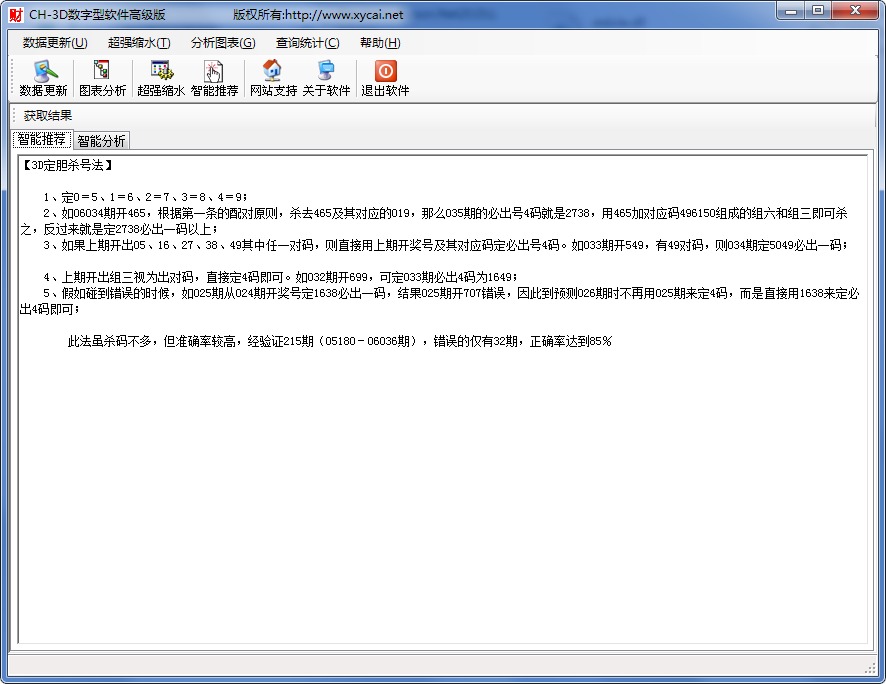Open the 超强缩水(T) menu
Viewport: 886px width, 684px height.
tap(139, 43)
